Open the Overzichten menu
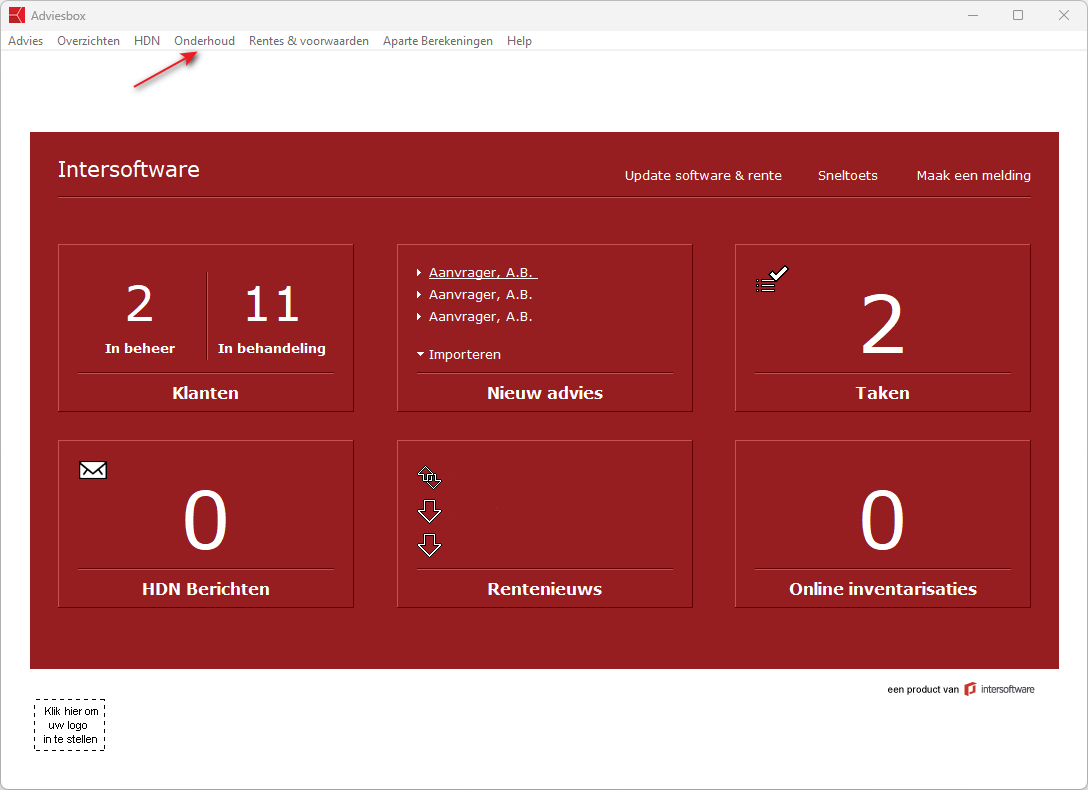 (88, 41)
